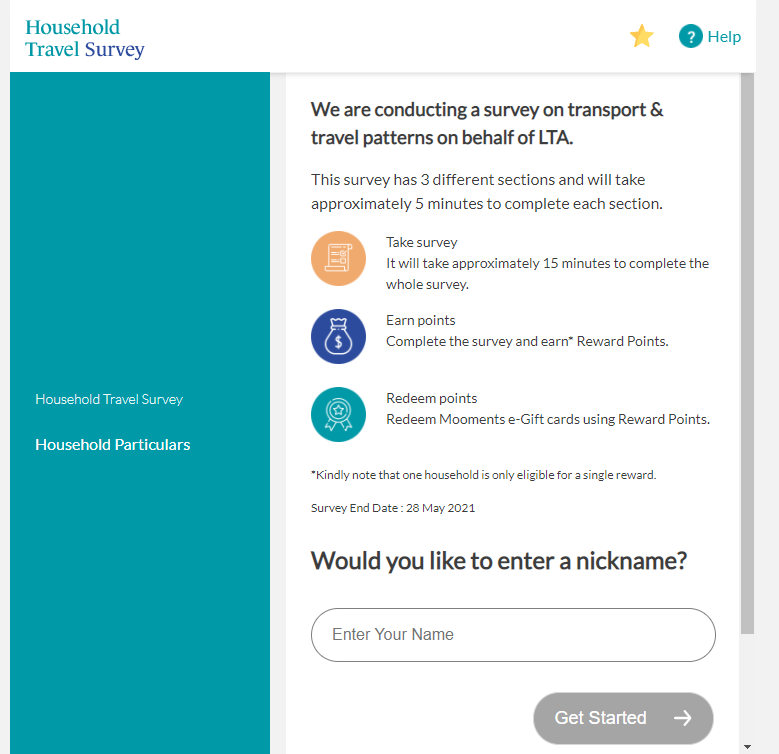Click the nickname question heading
Viewport: 779px width, 754px height.
(x=499, y=561)
